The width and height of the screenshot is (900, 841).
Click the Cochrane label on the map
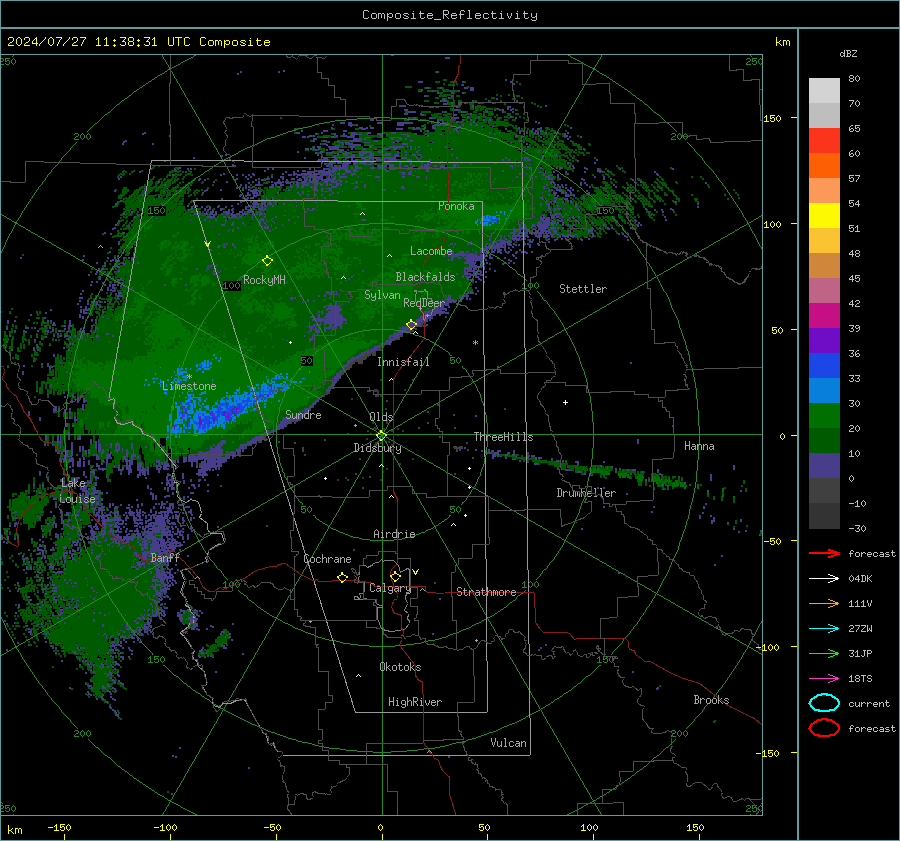click(327, 559)
